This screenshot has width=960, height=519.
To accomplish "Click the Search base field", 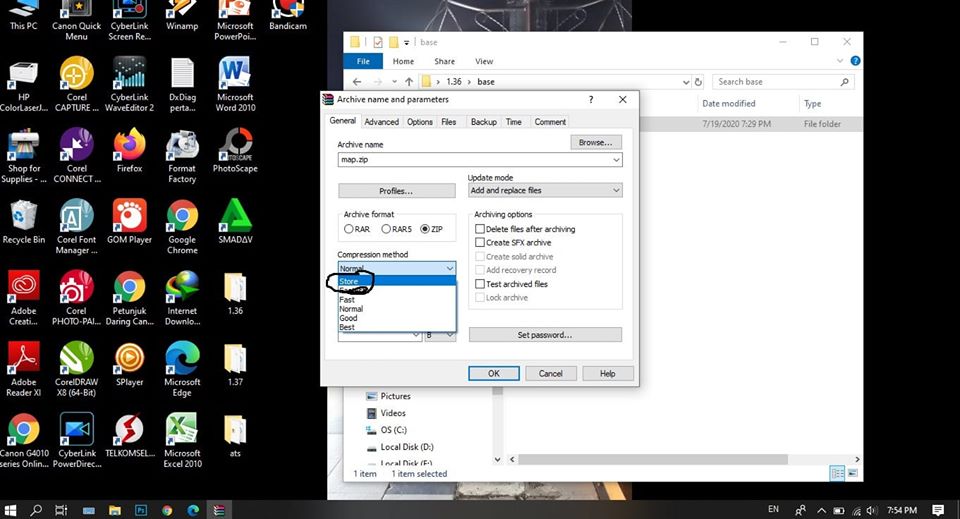I will click(x=782, y=81).
